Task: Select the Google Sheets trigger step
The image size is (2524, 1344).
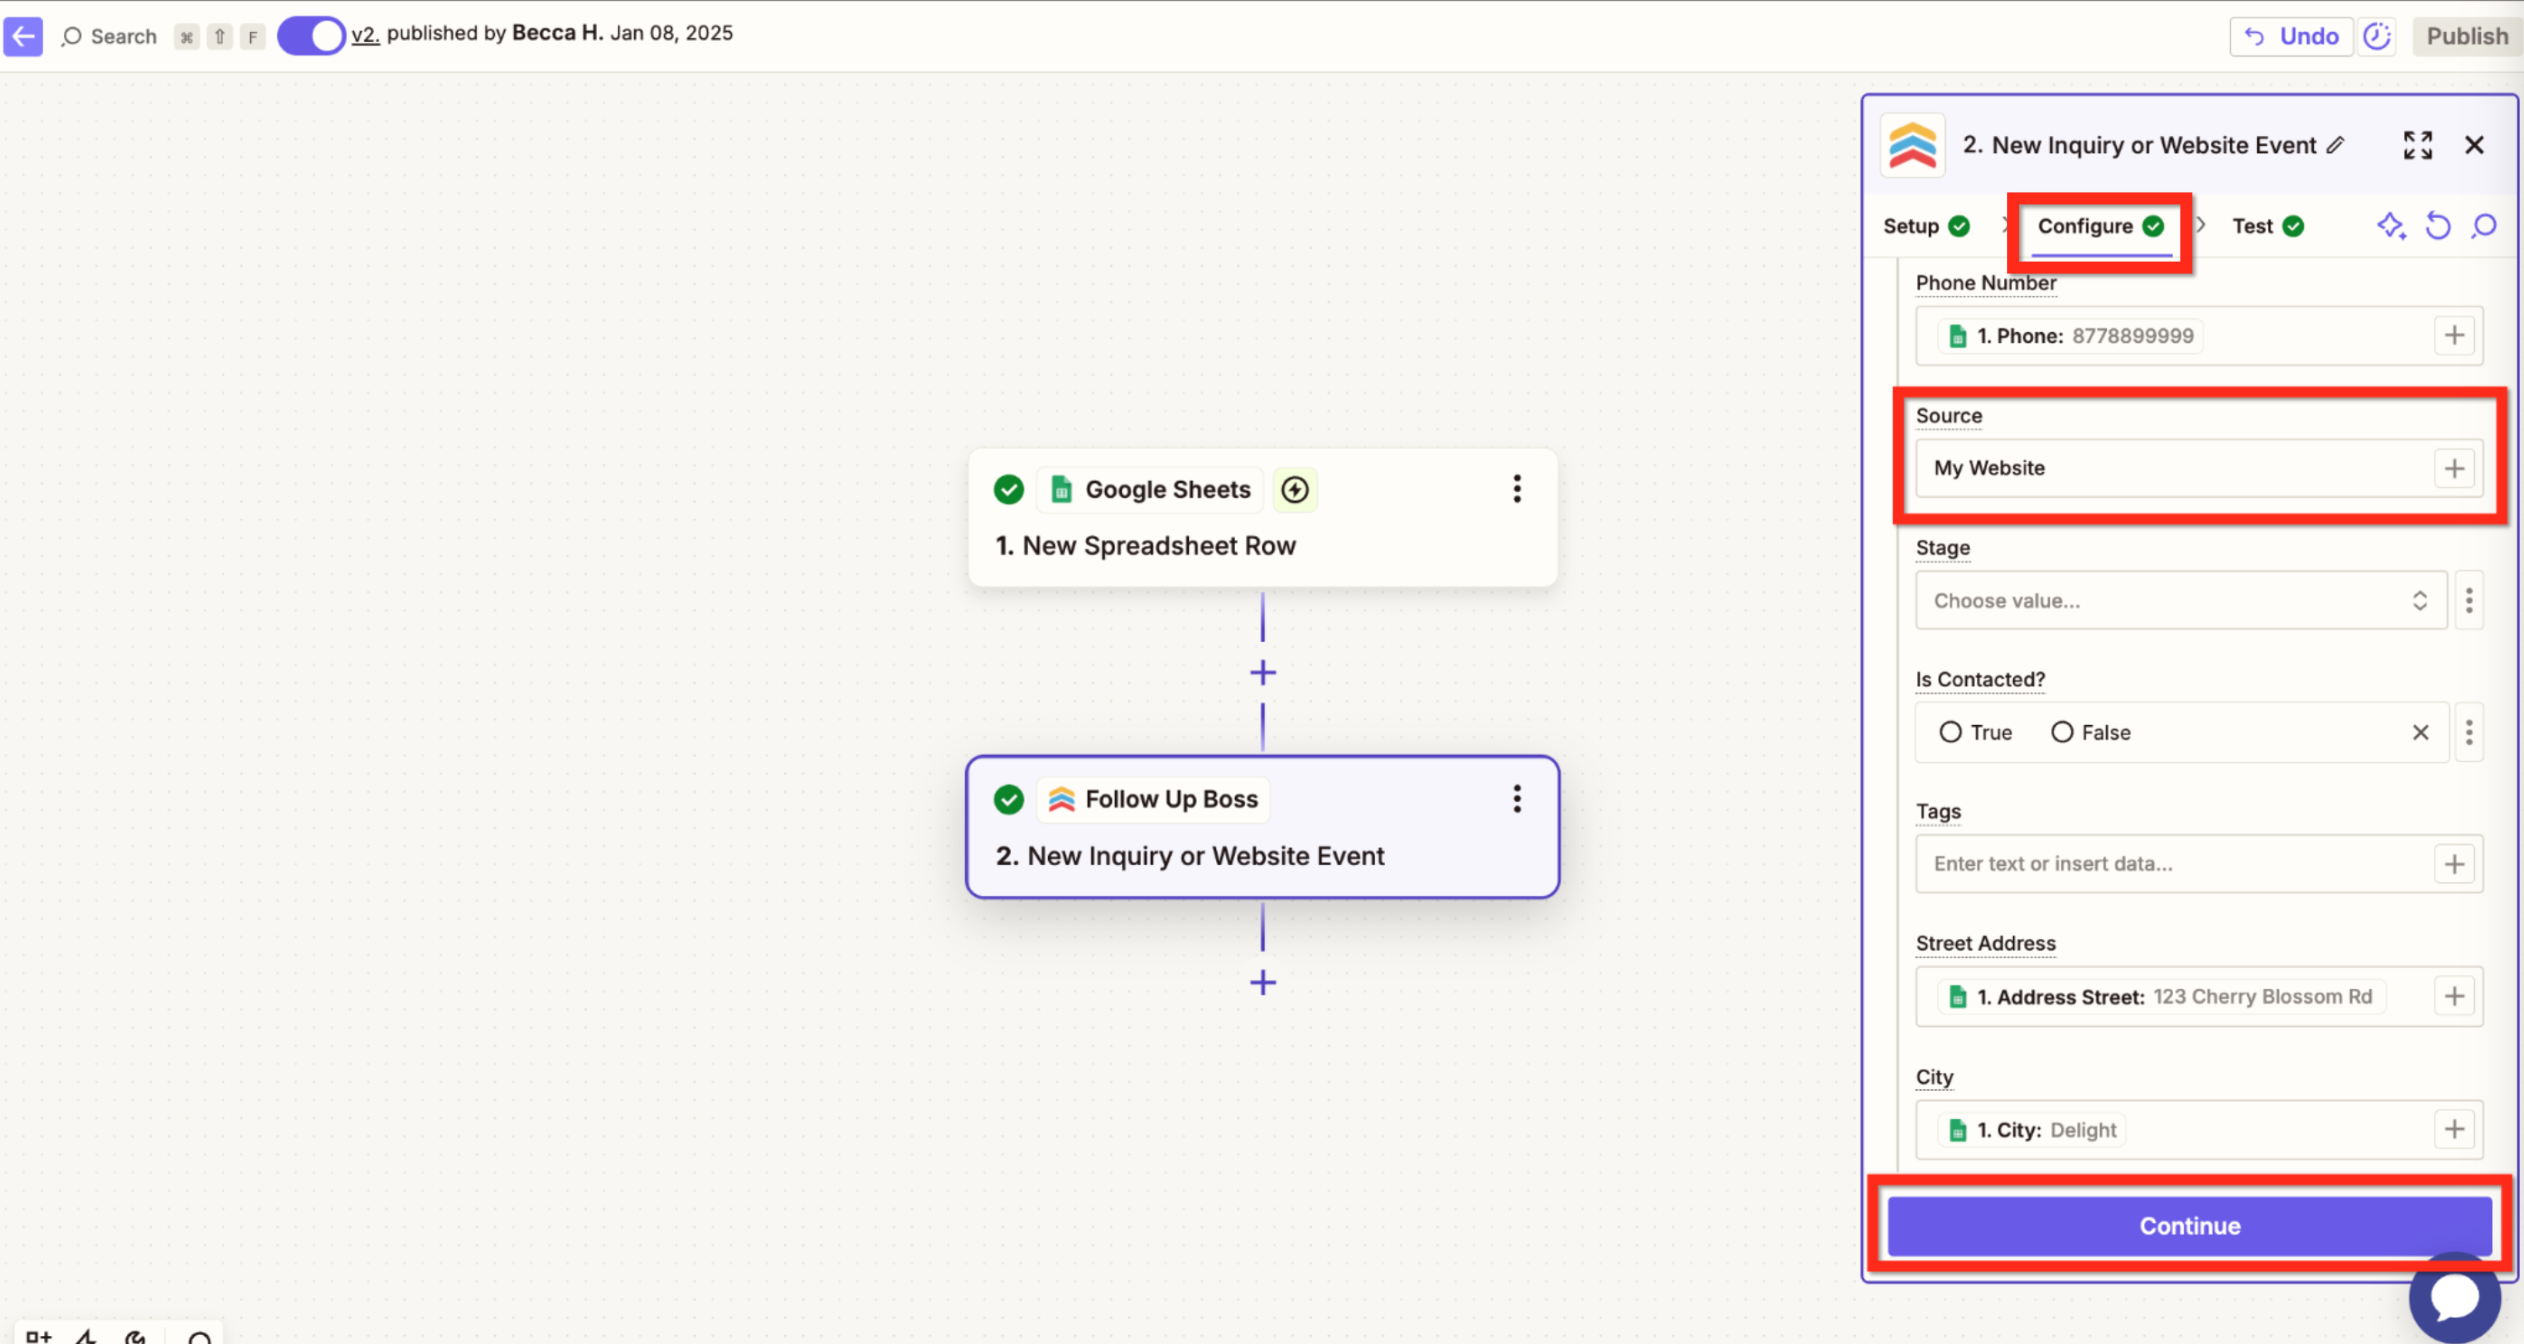Action: [x=1262, y=518]
